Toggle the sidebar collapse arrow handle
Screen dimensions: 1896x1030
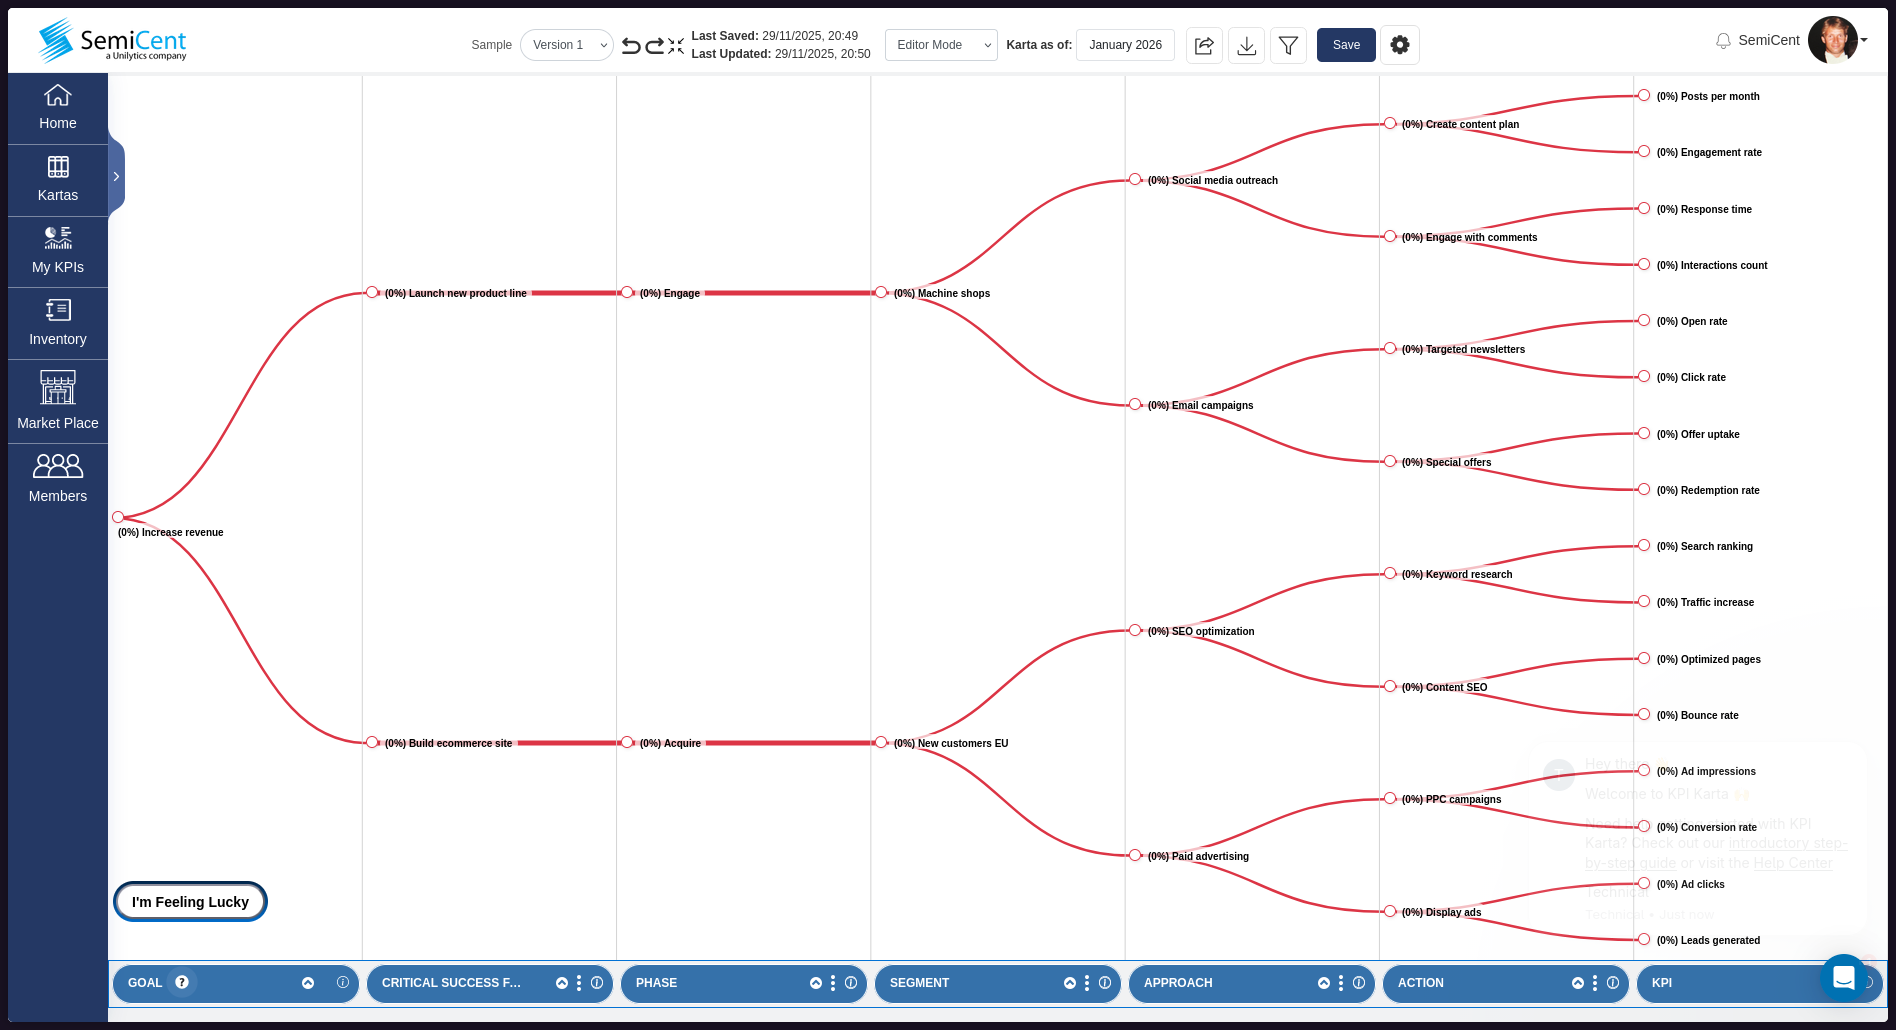tap(116, 176)
